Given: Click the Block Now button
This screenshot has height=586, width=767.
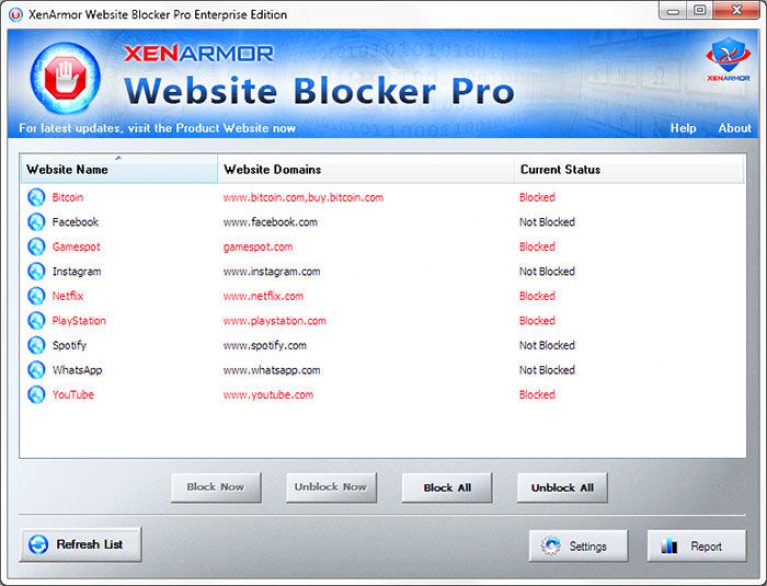Looking at the screenshot, I should 216,487.
